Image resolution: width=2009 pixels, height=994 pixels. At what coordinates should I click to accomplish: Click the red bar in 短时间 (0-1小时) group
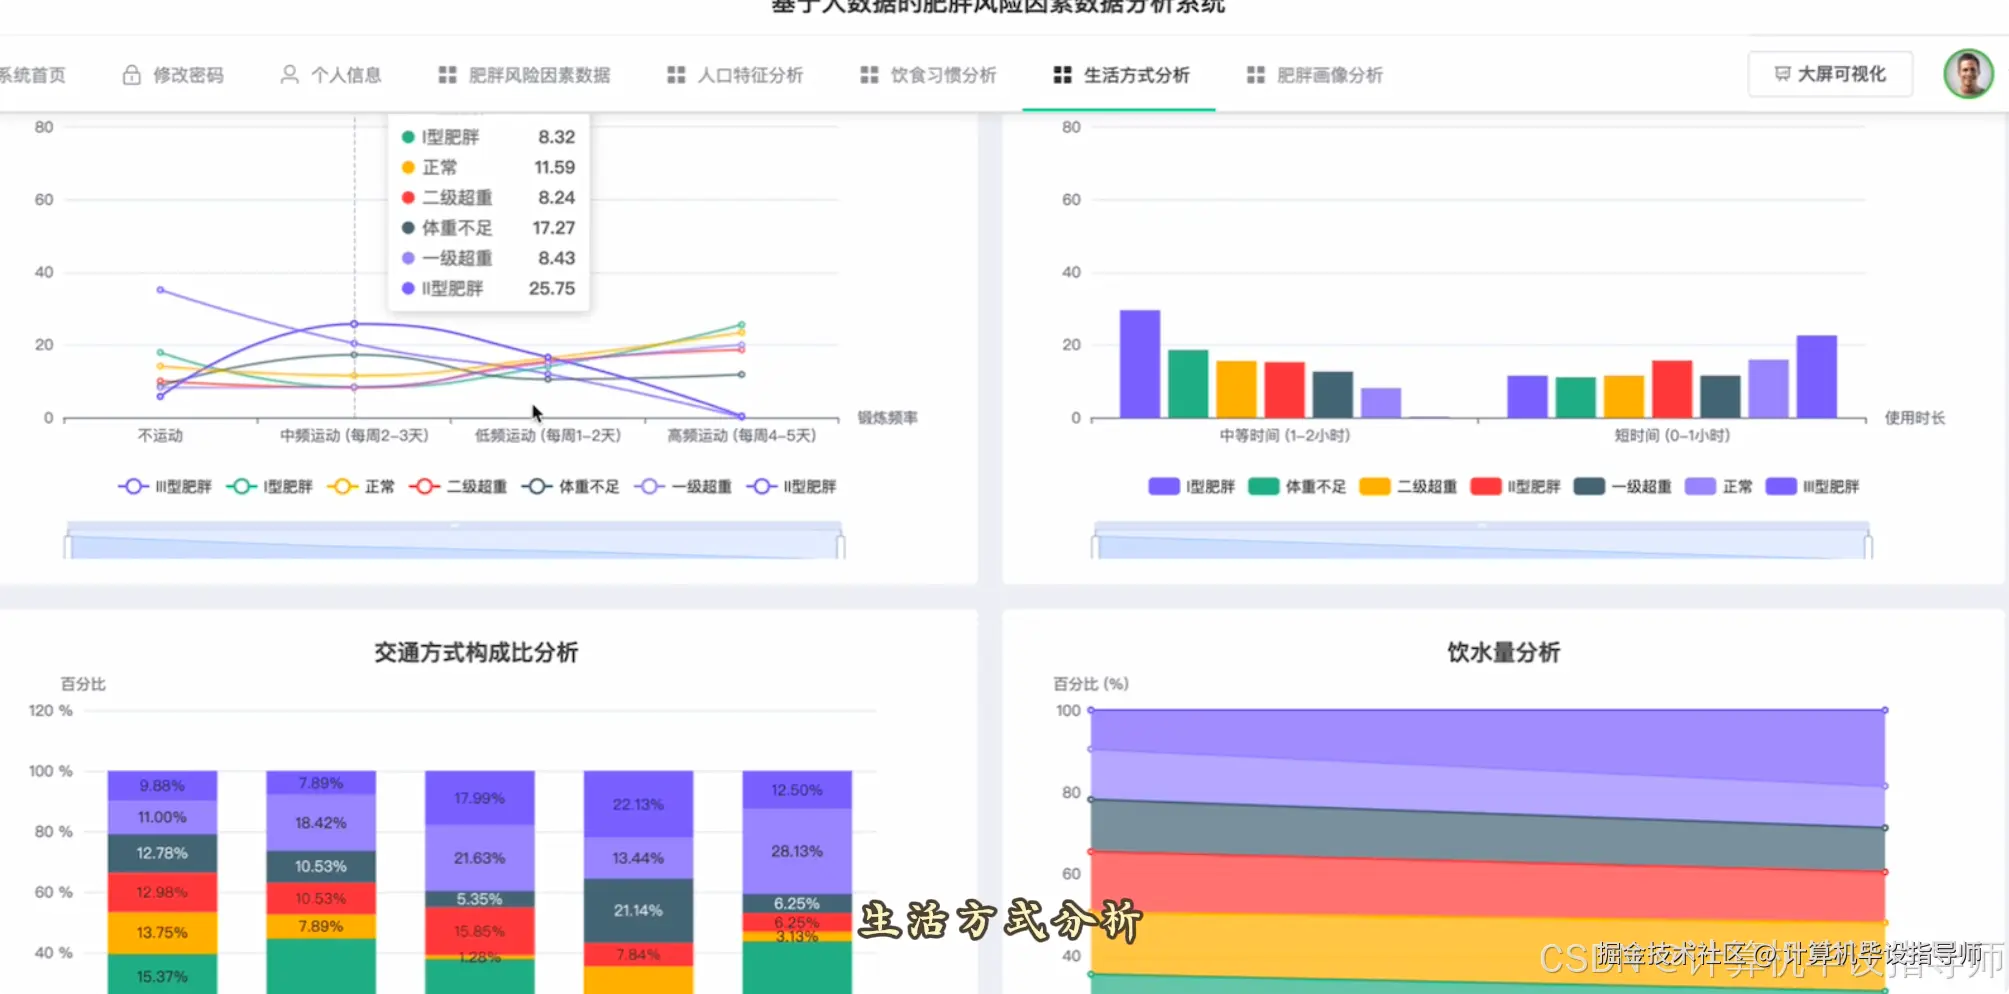click(x=1672, y=389)
